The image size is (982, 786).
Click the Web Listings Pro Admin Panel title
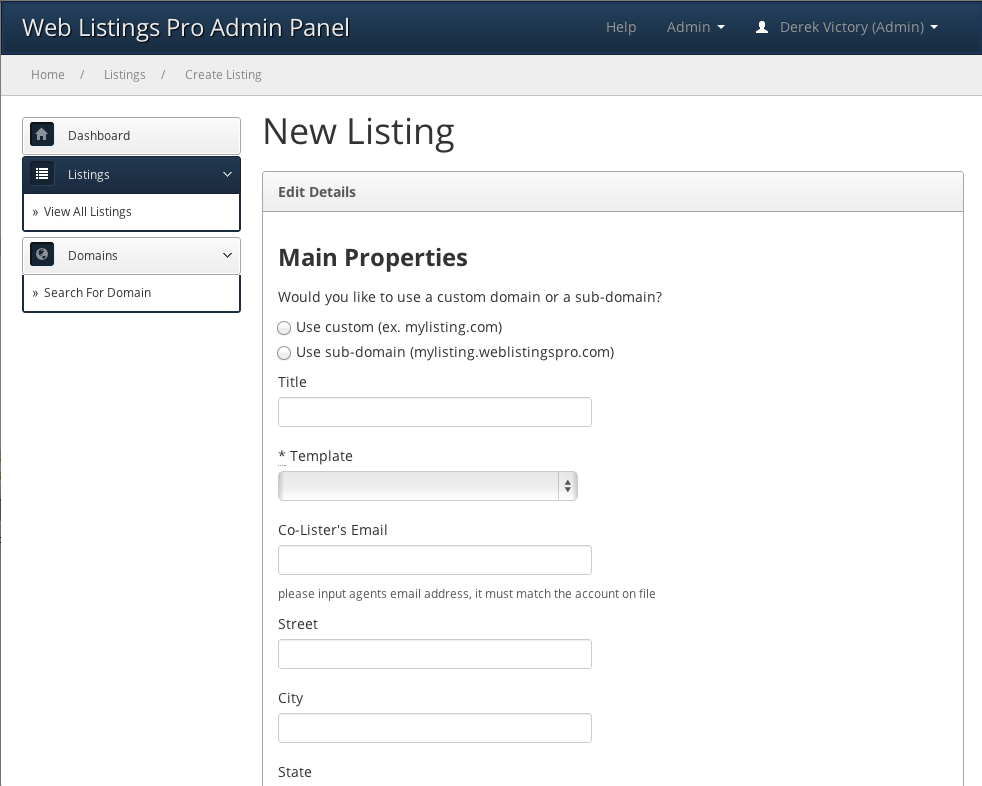point(185,27)
